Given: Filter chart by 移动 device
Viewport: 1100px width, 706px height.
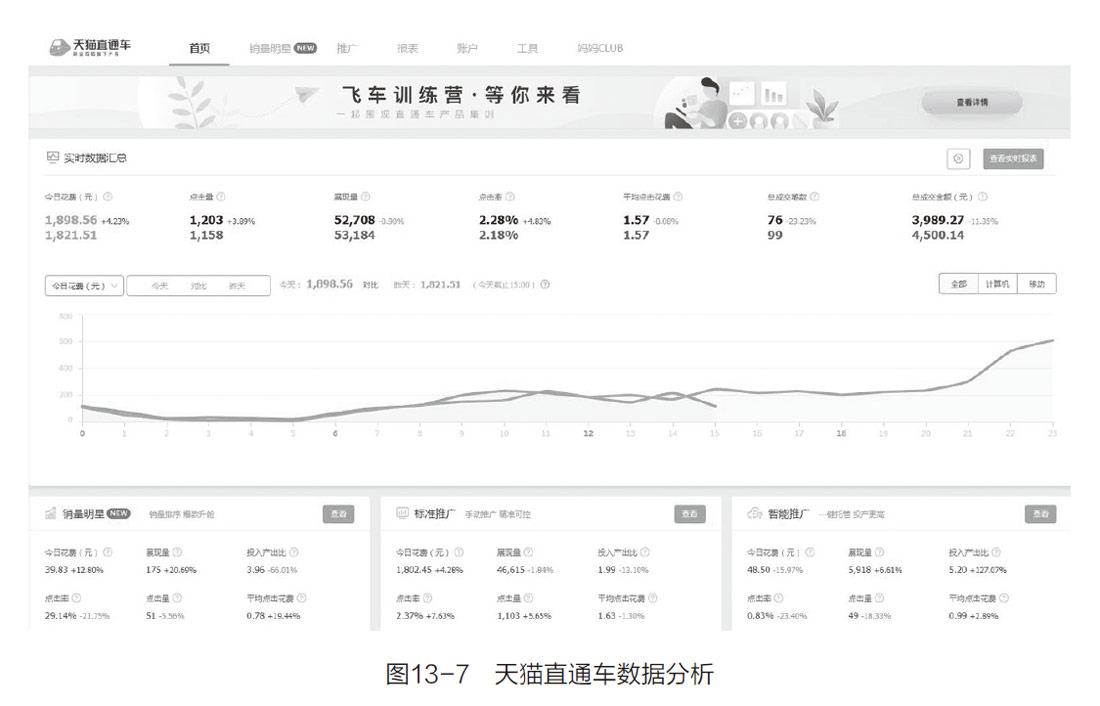Looking at the screenshot, I should pos(1036,284).
